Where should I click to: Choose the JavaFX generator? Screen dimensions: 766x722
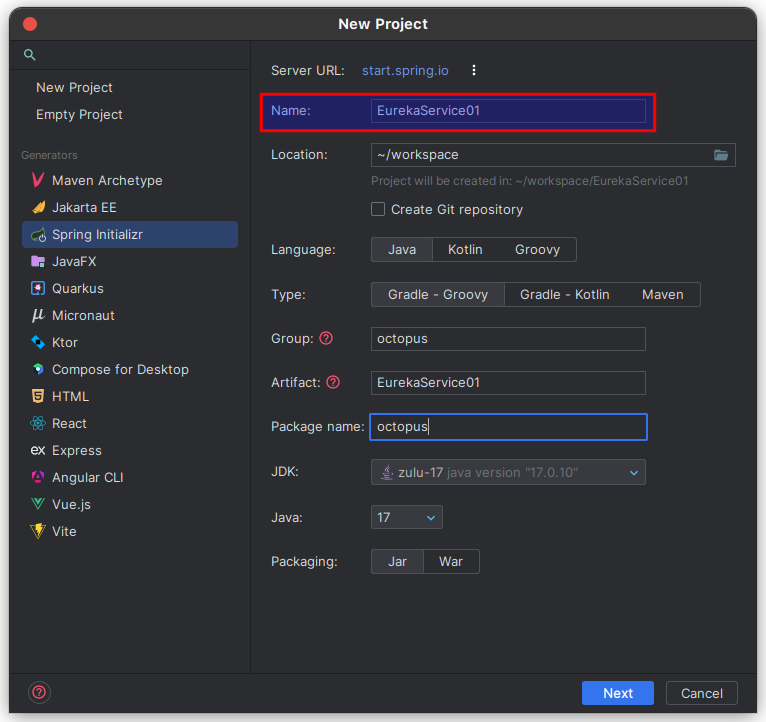tap(130, 261)
